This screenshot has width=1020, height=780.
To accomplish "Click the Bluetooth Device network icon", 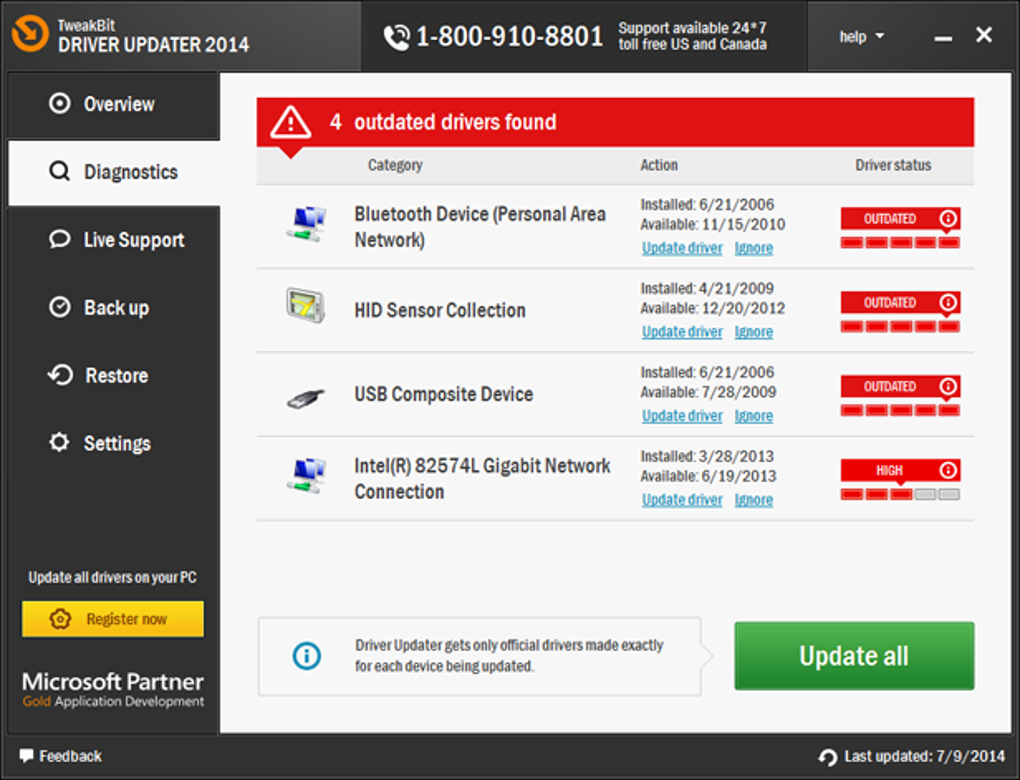I will (x=306, y=225).
